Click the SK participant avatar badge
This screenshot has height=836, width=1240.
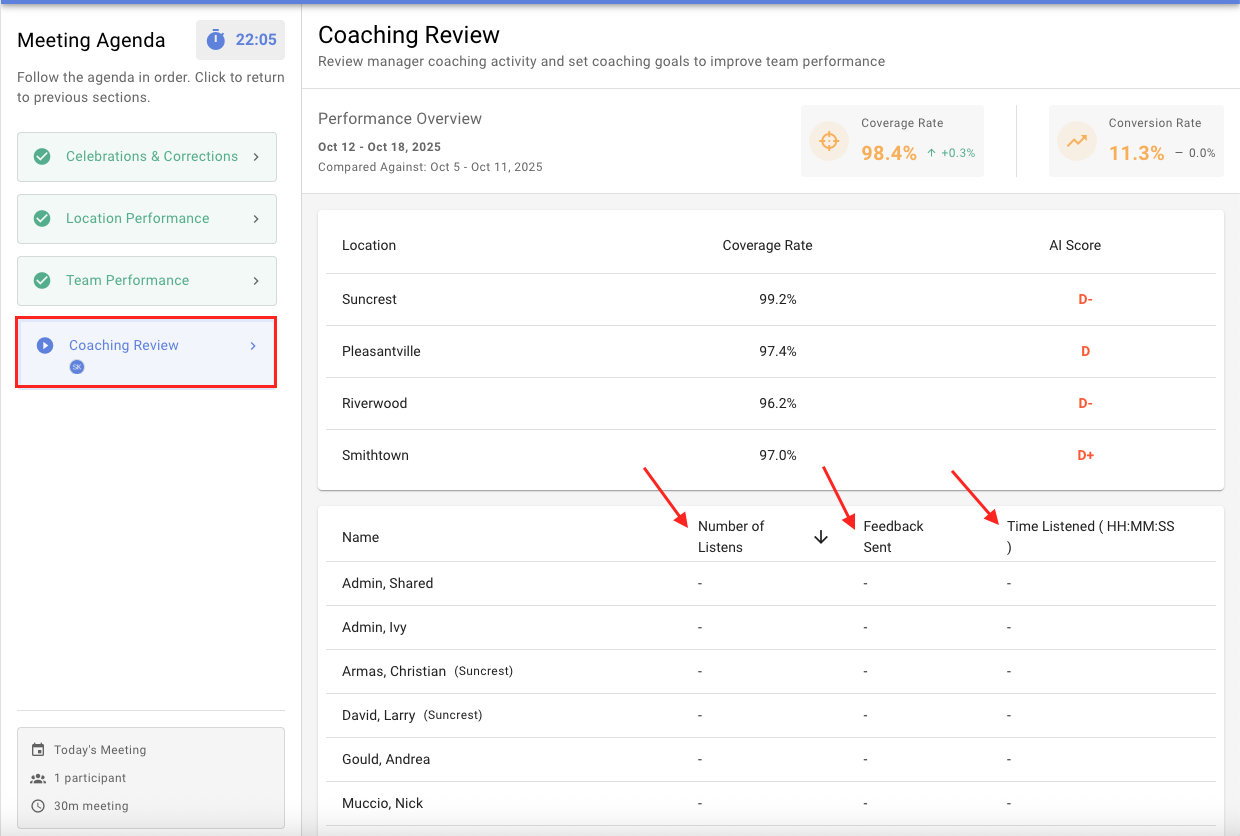(x=77, y=367)
